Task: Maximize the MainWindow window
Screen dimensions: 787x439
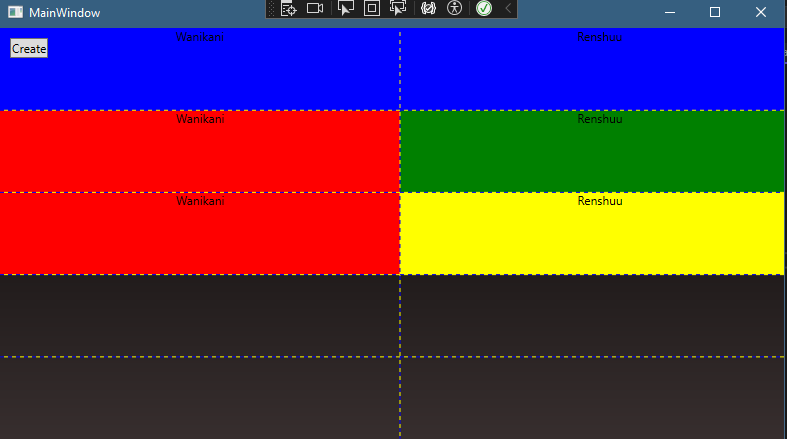Action: pyautogui.click(x=715, y=12)
